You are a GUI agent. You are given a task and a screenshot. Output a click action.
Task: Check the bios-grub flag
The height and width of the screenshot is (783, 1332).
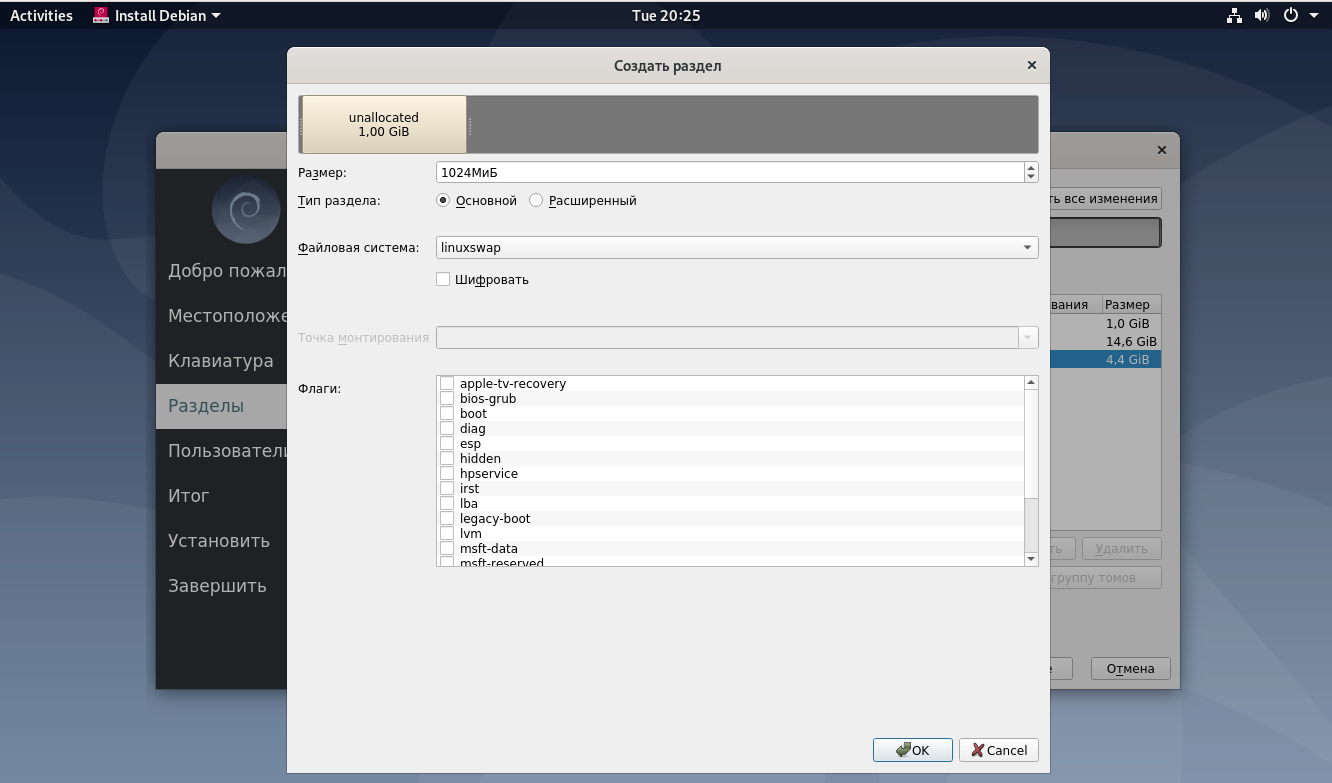(447, 398)
